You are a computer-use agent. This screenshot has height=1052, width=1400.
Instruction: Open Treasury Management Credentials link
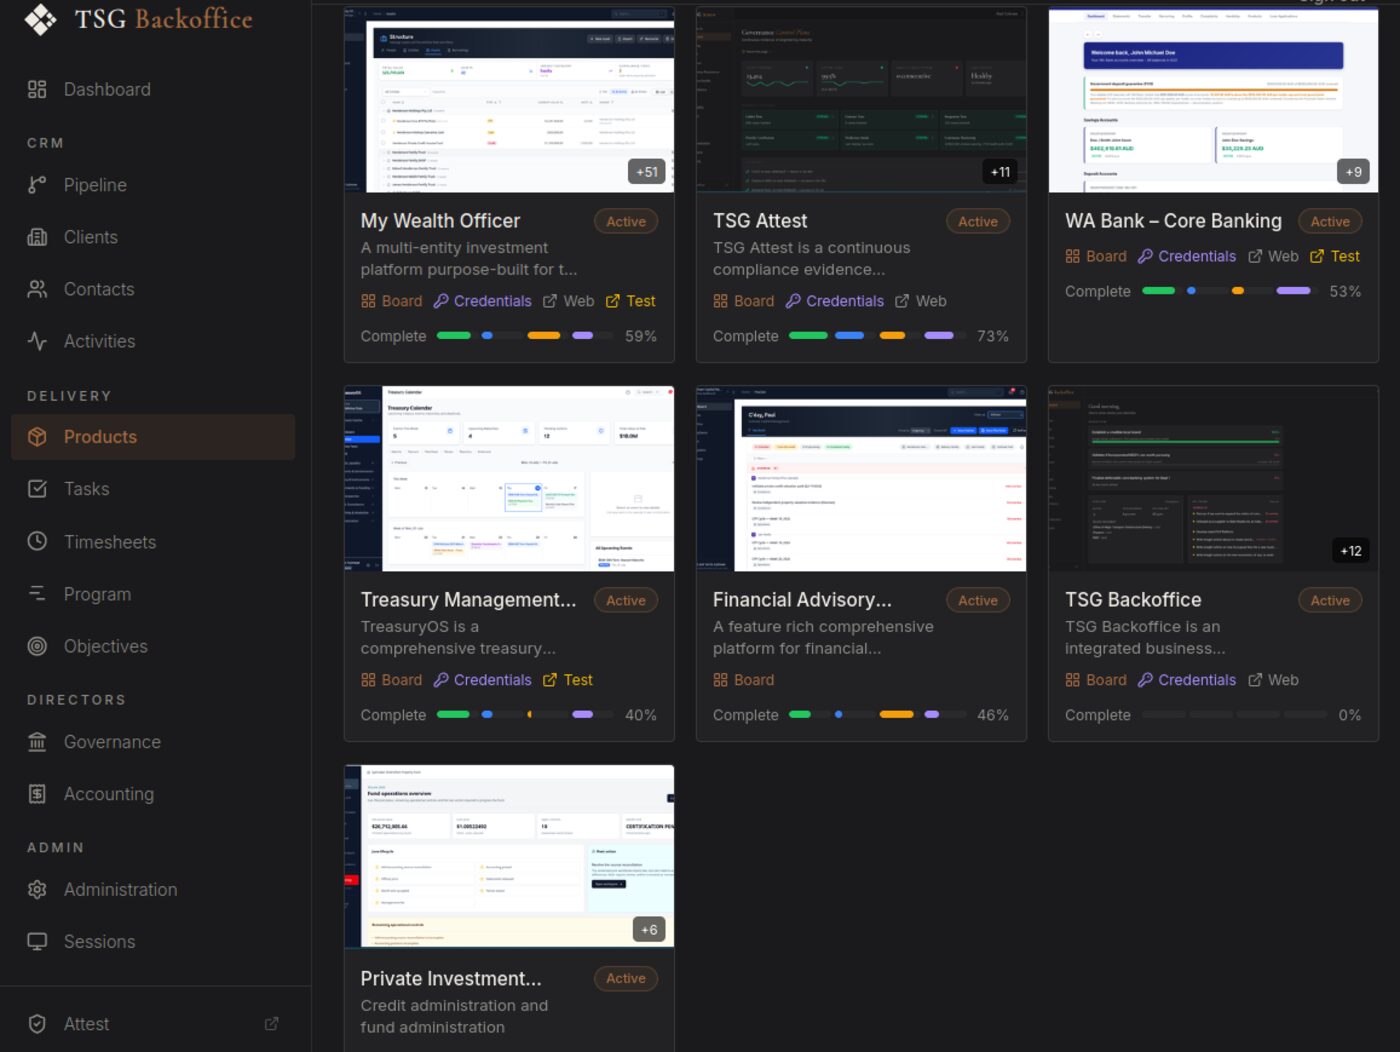click(482, 680)
